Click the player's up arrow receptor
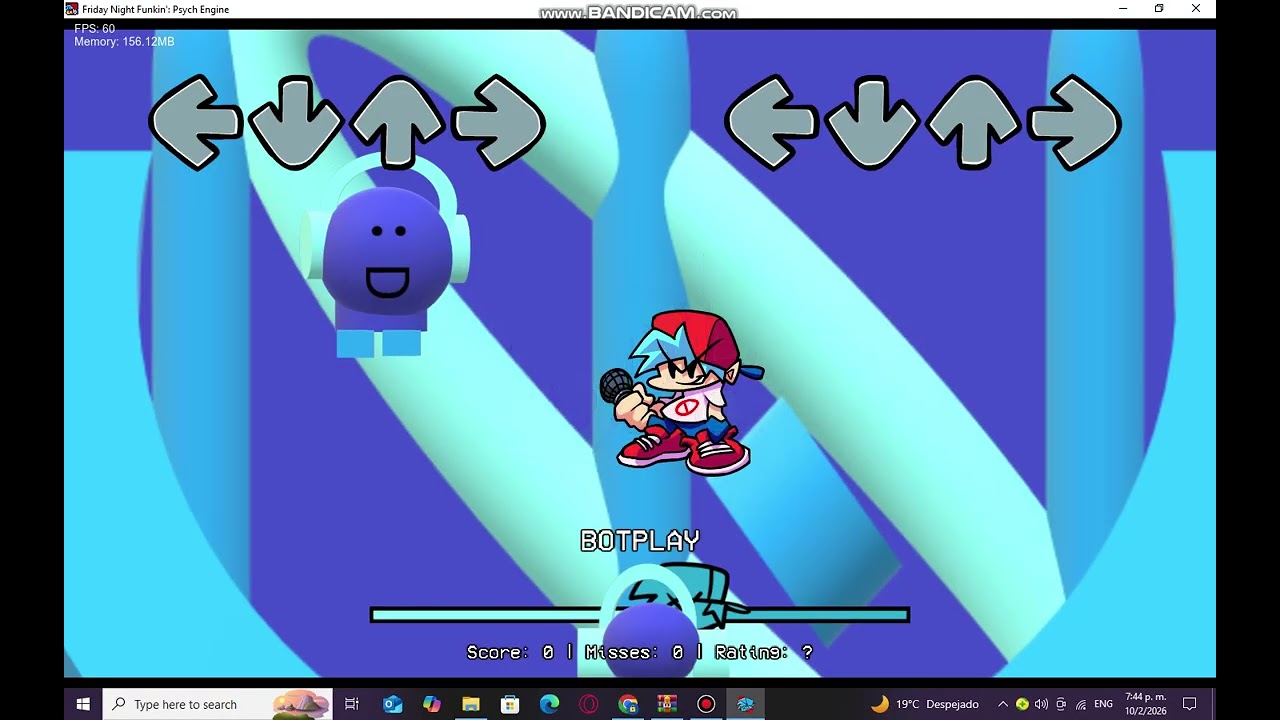 (x=973, y=122)
